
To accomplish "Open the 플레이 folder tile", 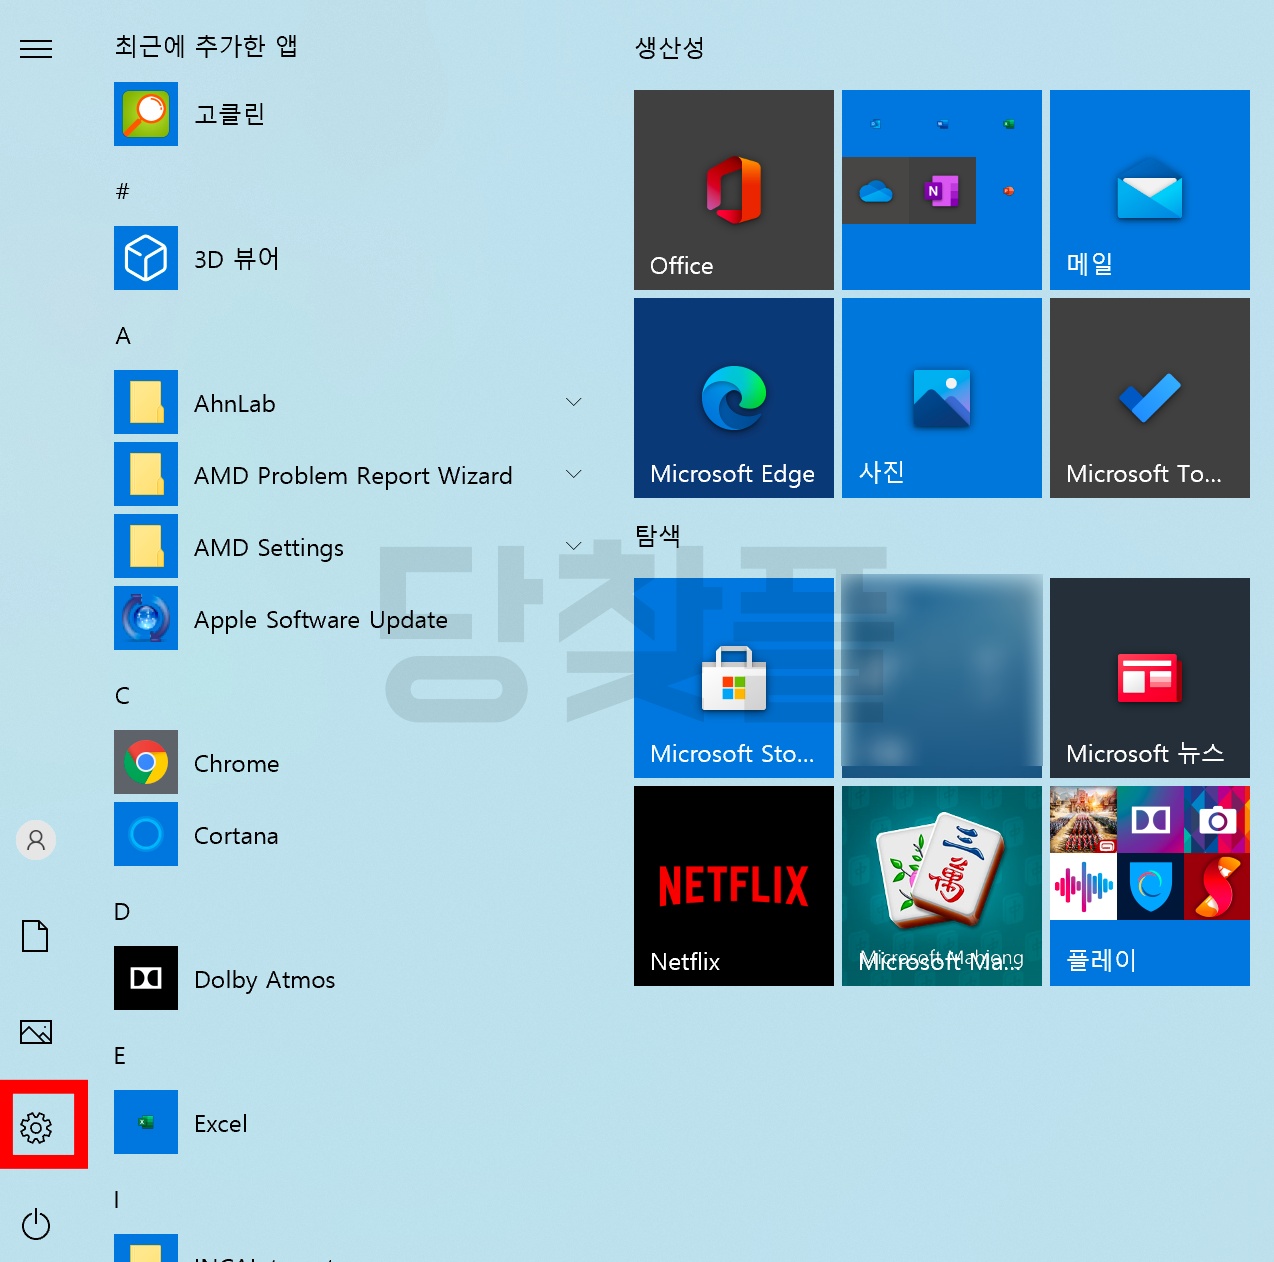I will tap(1150, 886).
